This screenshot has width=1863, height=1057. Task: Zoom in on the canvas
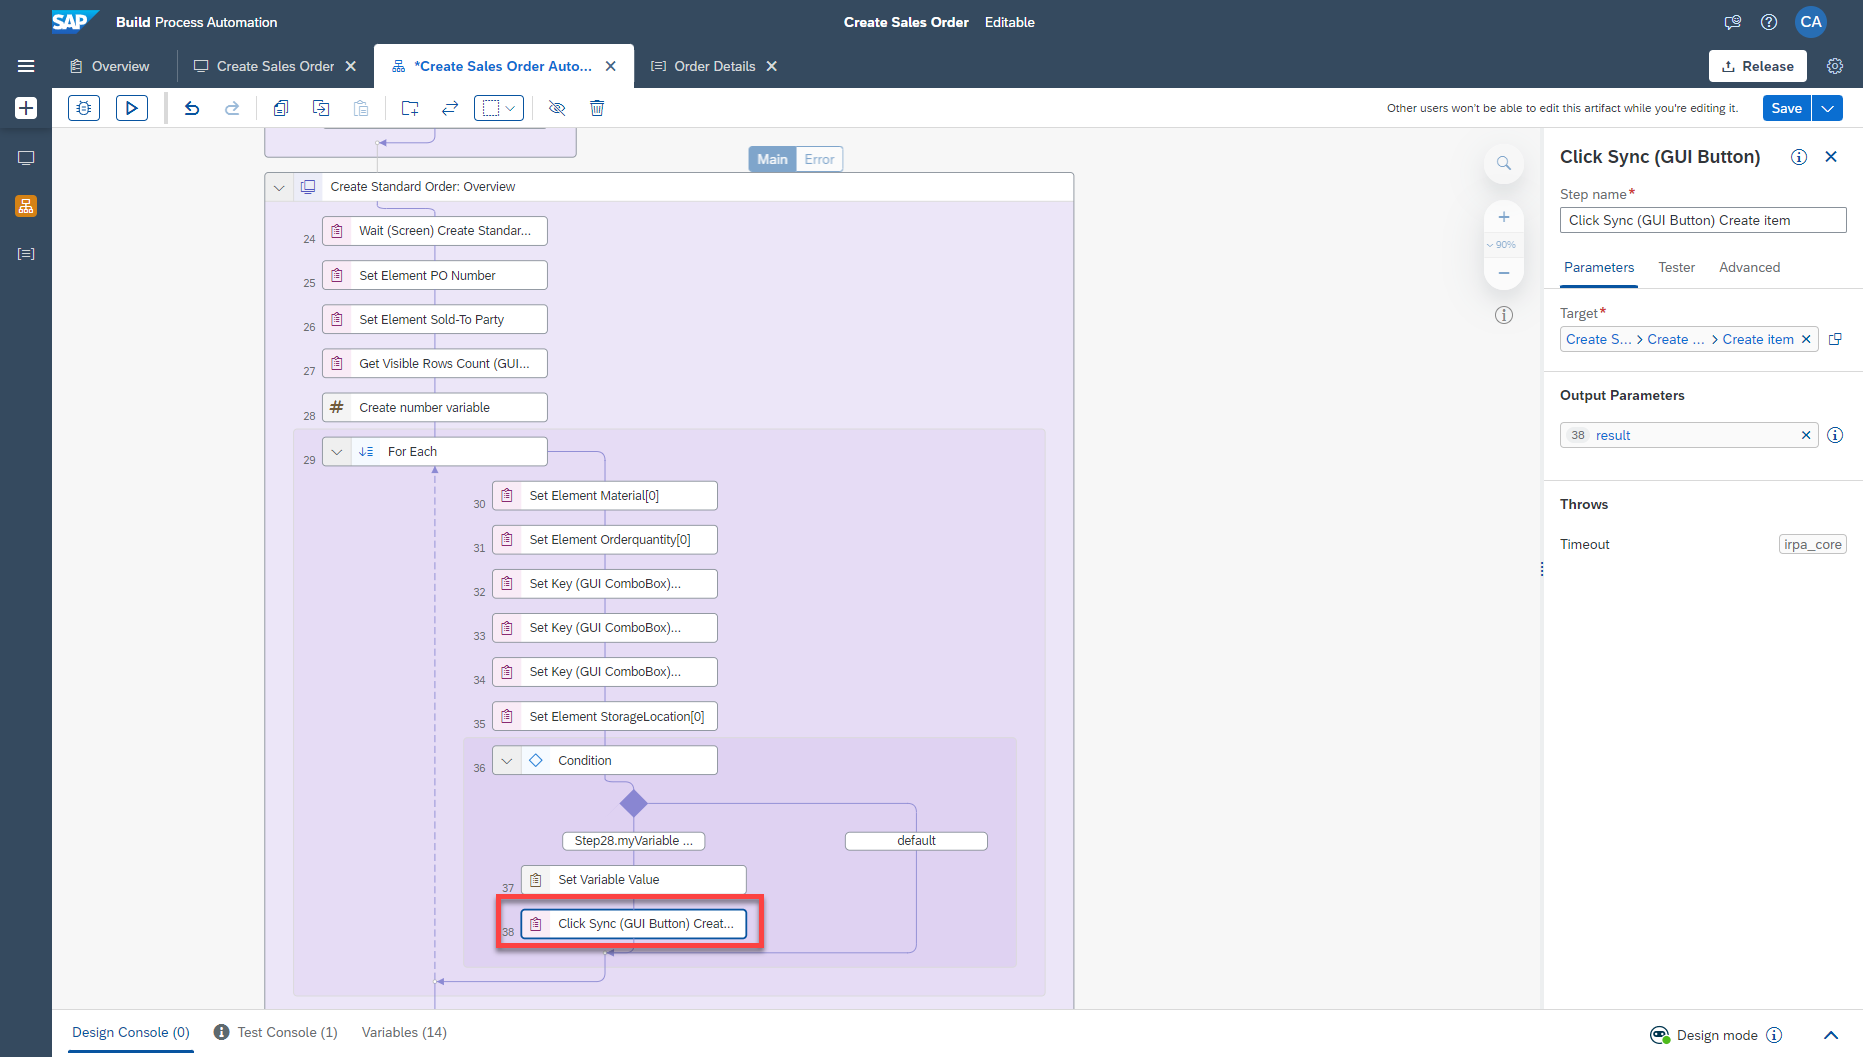(x=1504, y=217)
